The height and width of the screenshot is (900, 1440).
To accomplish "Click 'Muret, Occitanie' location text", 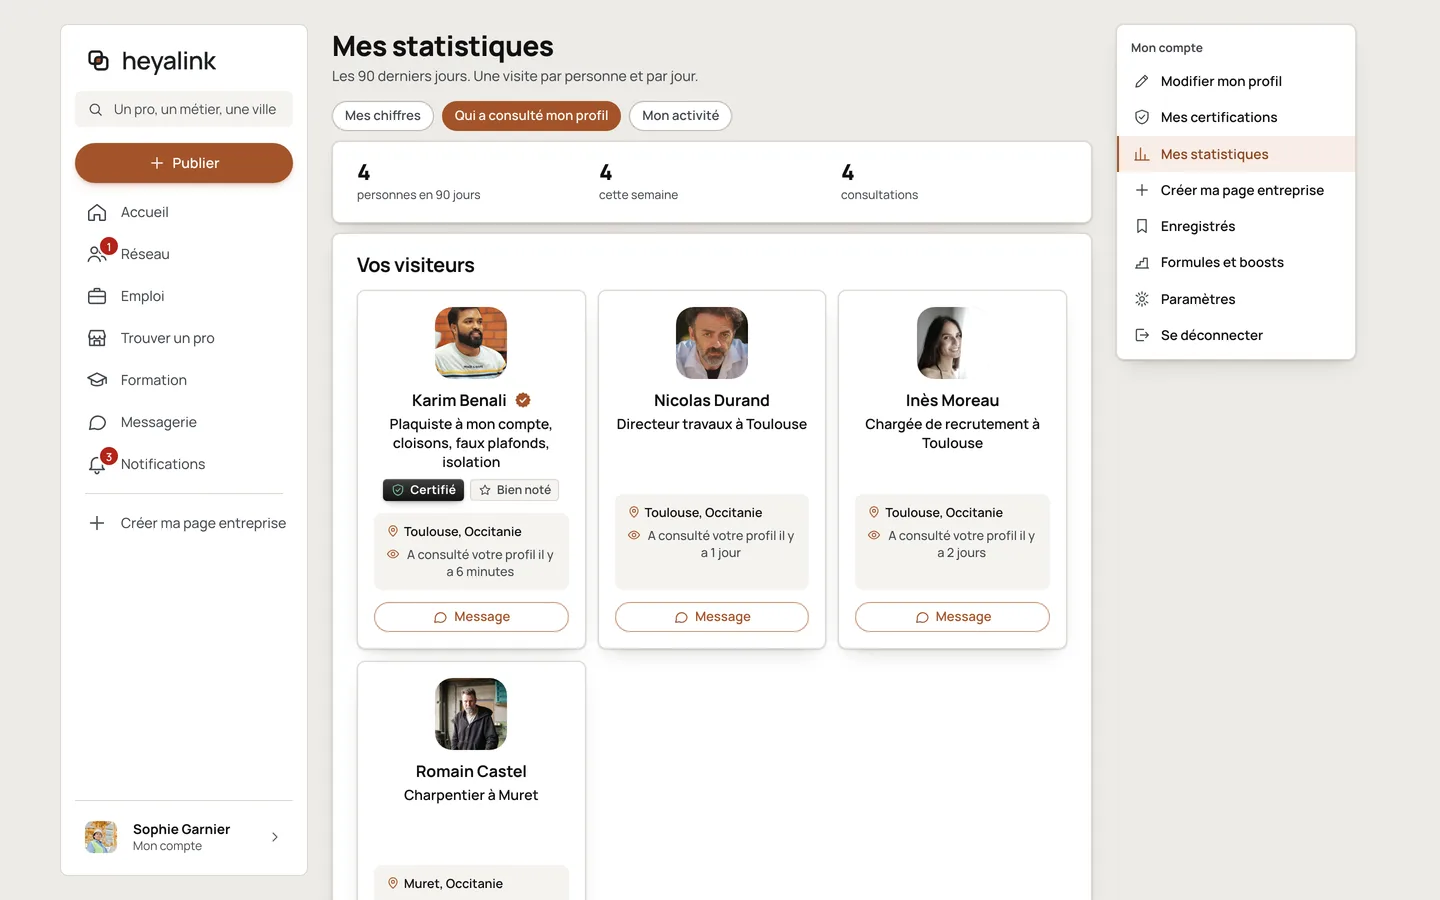I will tap(453, 884).
